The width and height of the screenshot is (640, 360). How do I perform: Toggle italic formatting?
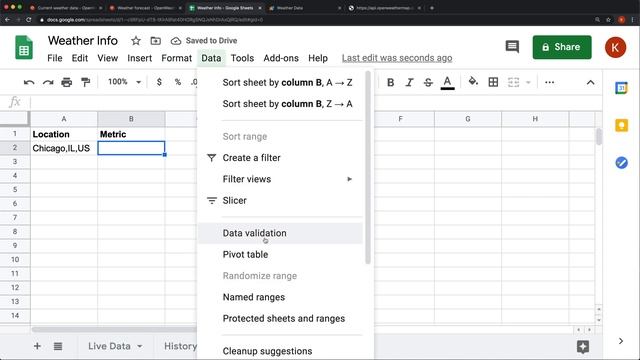(x=409, y=82)
